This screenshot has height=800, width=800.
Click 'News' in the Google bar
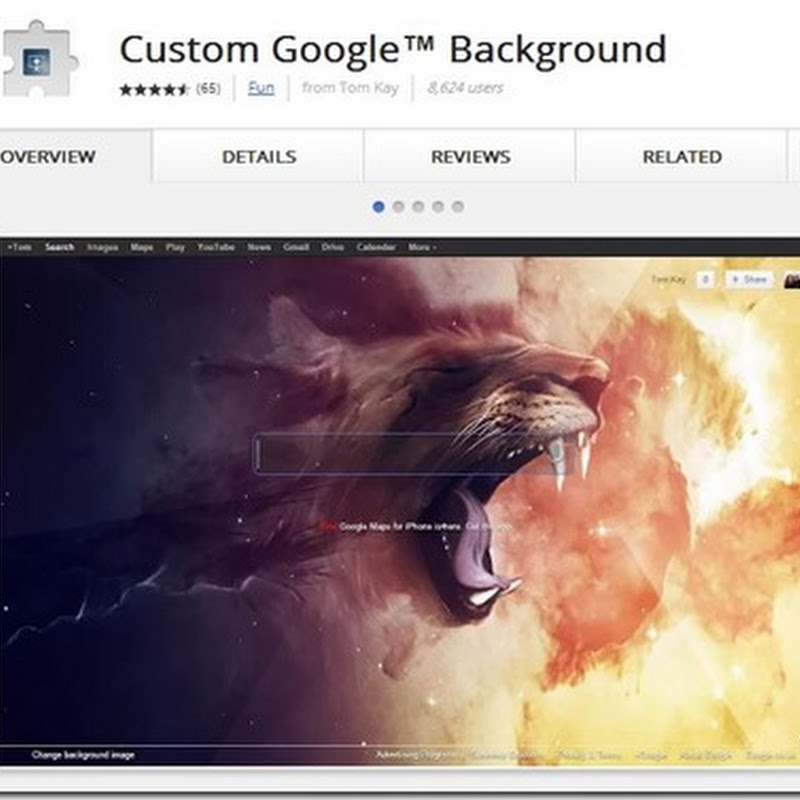(259, 247)
